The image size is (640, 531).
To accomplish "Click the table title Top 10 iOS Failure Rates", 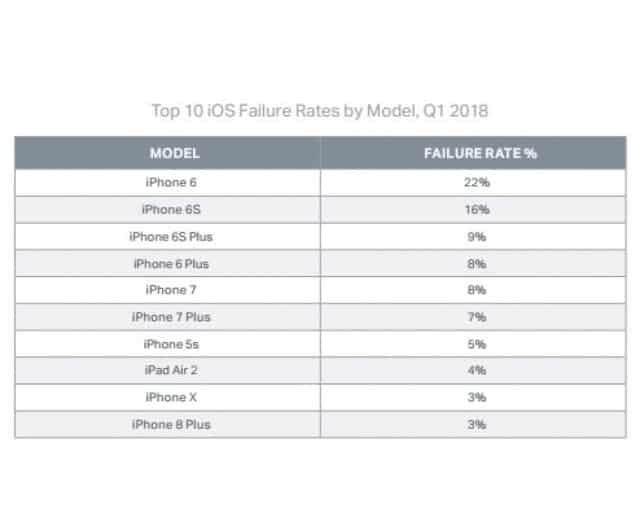I will pos(320,111).
